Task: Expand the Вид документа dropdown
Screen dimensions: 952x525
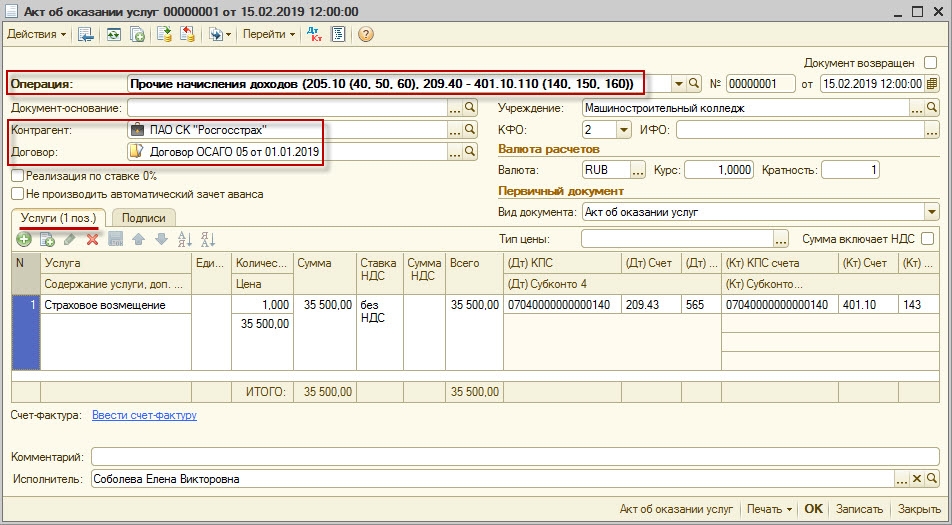Action: pyautogui.click(x=932, y=212)
